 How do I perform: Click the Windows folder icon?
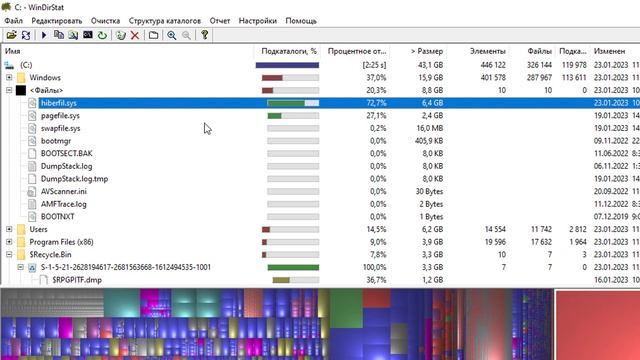21,78
